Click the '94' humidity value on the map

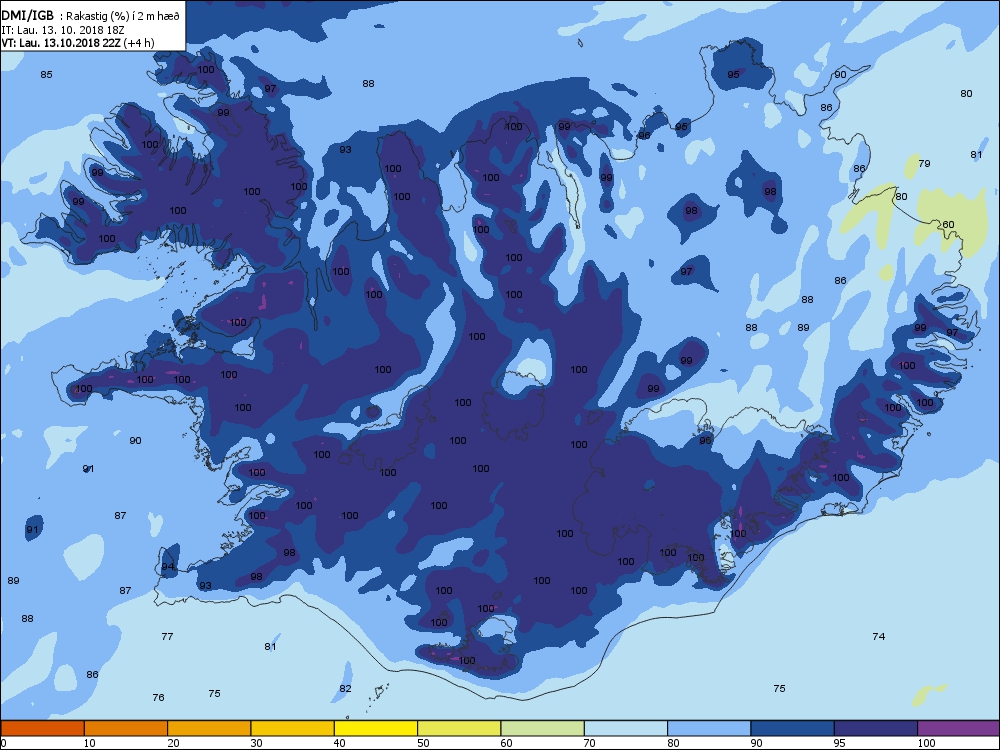coord(167,567)
